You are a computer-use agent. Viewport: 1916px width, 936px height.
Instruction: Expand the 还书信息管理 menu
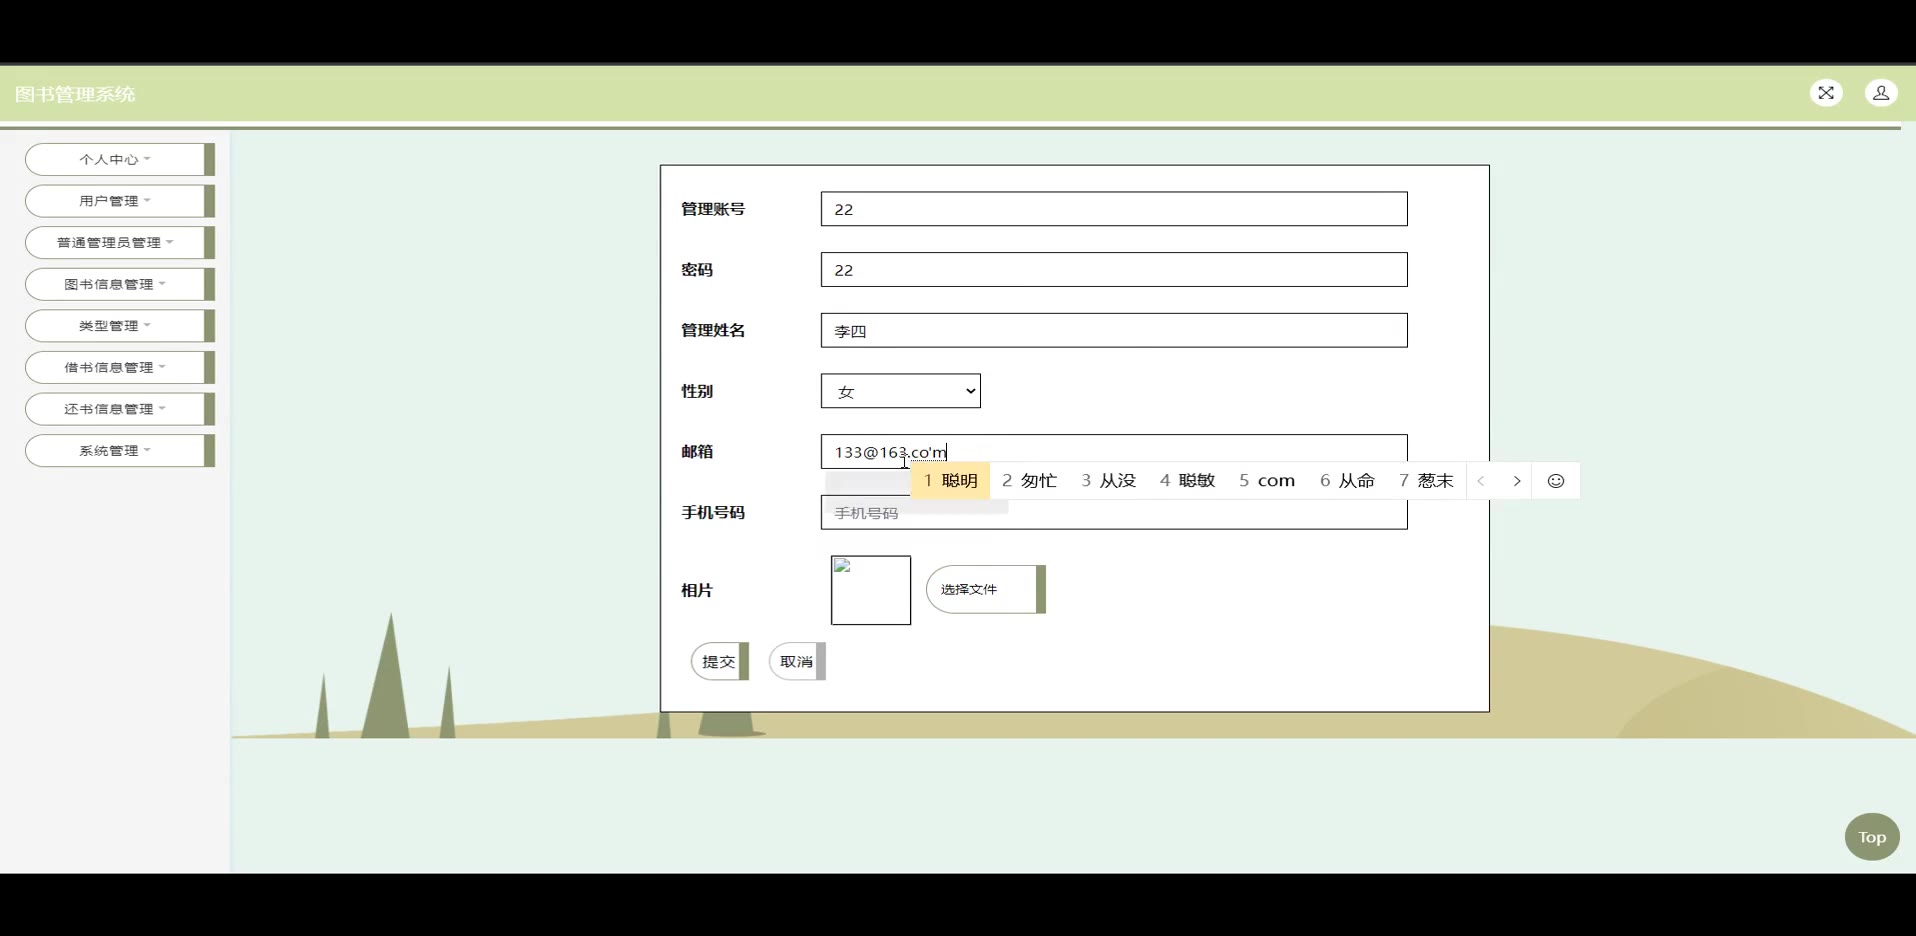coord(120,409)
